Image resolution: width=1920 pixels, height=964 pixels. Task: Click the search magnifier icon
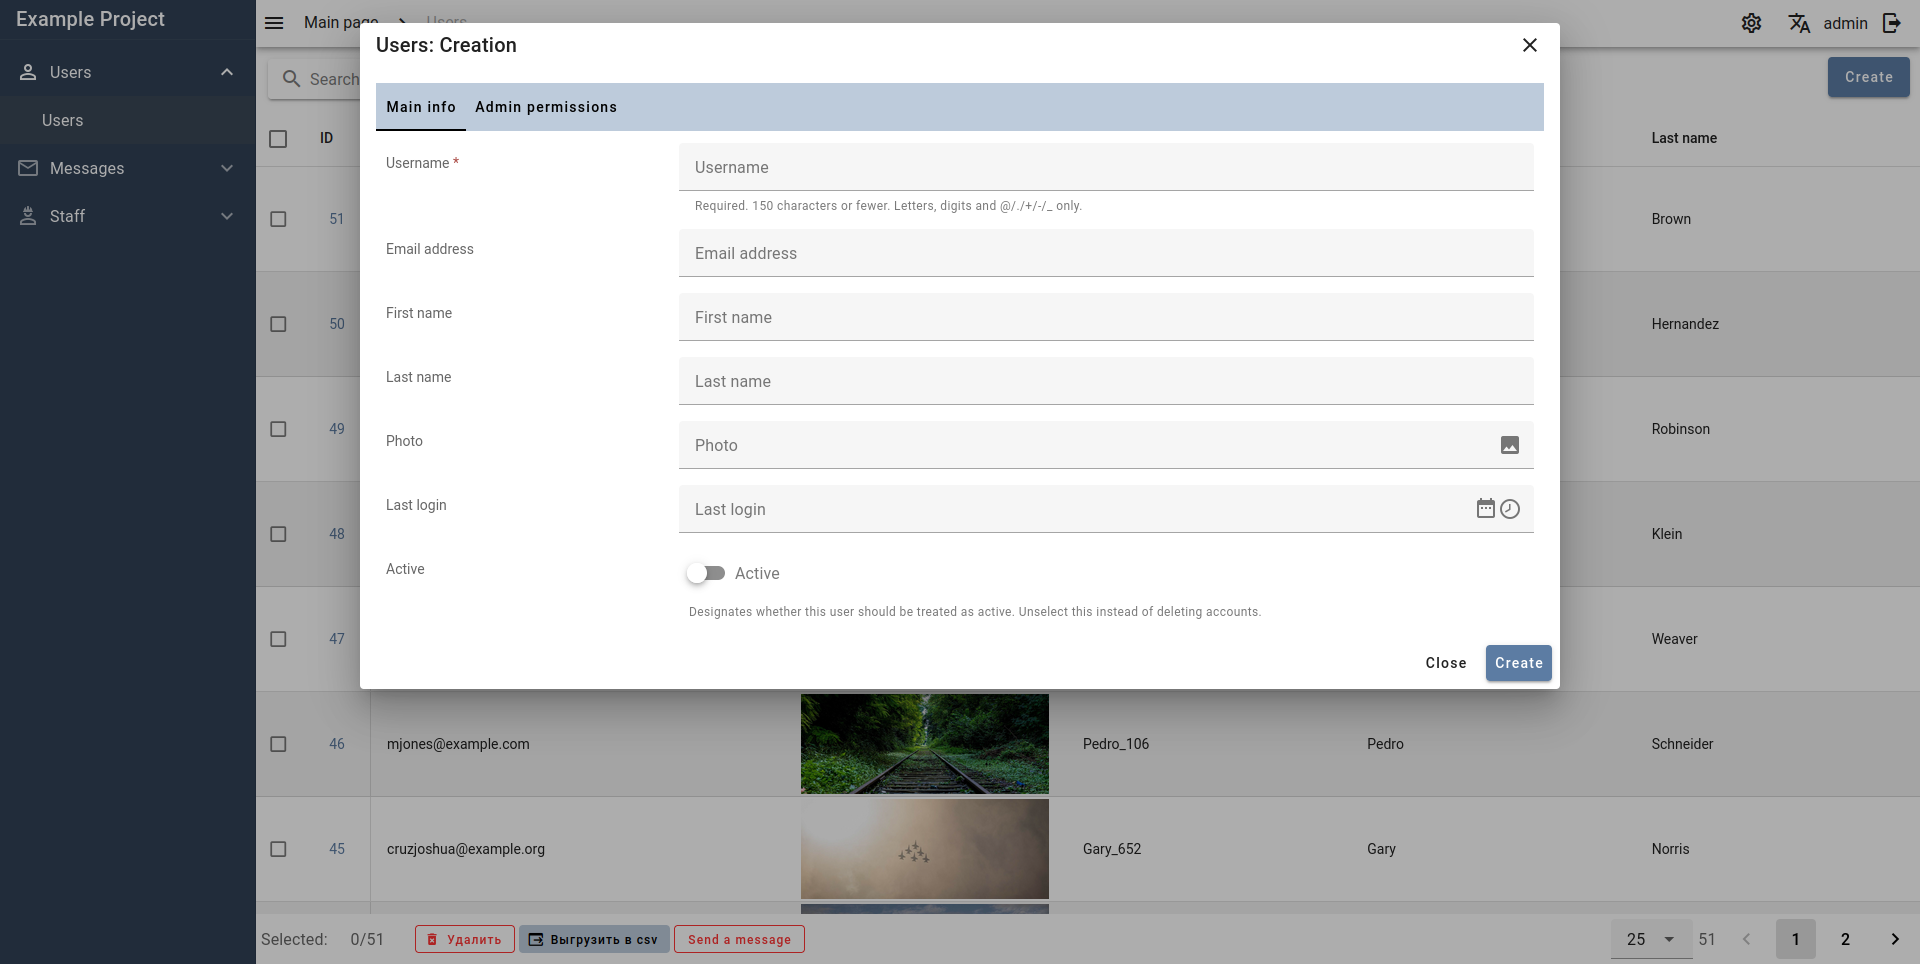[291, 78]
